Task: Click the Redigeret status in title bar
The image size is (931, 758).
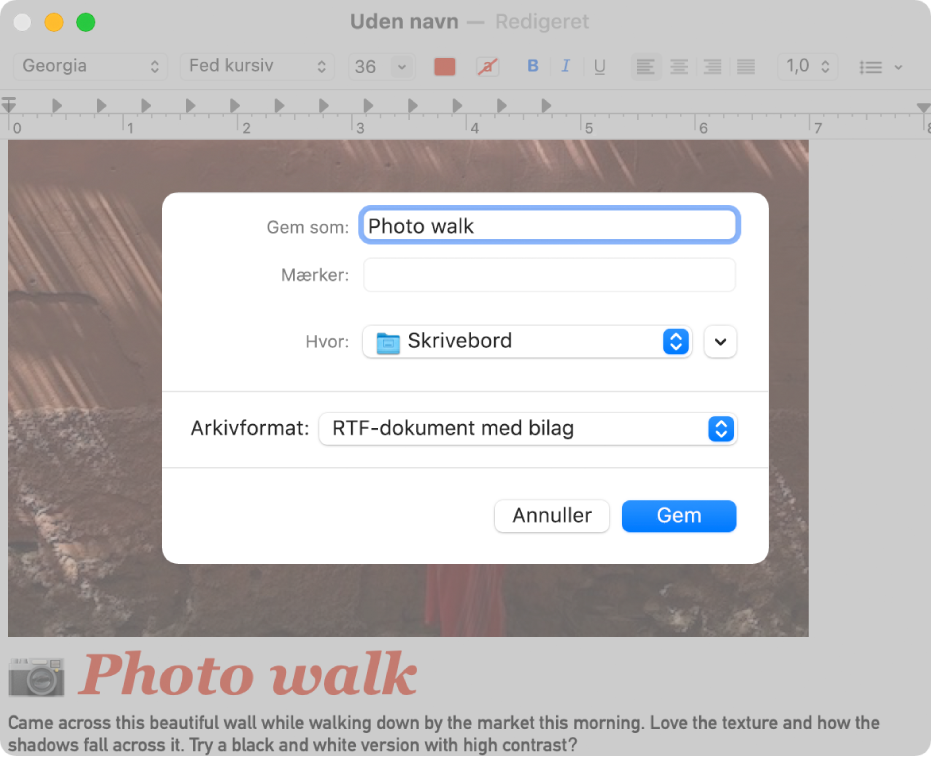Action: [542, 22]
